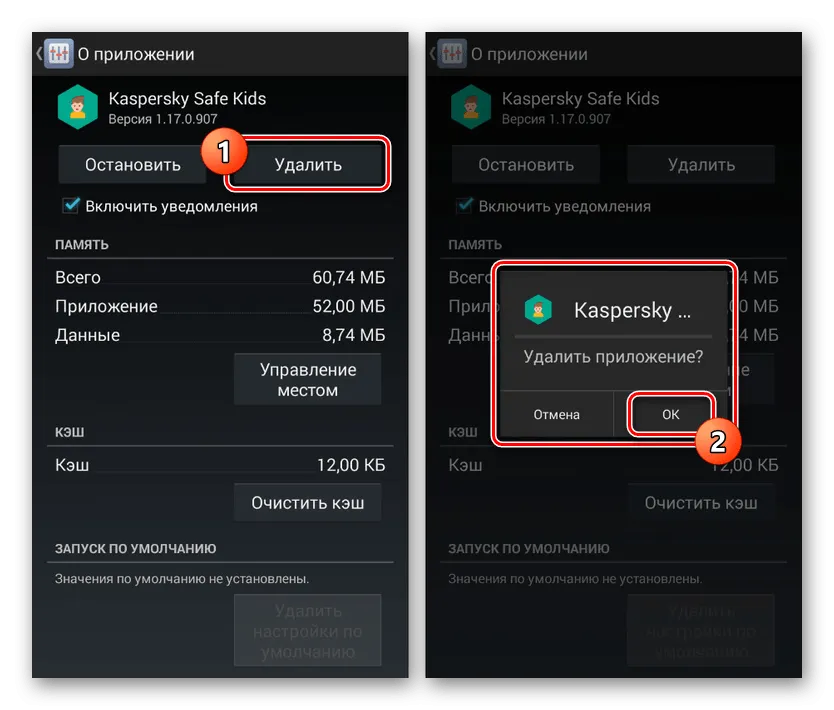
Task: Tap 'ПАМЯТЬ' section header on right screen
Action: (475, 245)
